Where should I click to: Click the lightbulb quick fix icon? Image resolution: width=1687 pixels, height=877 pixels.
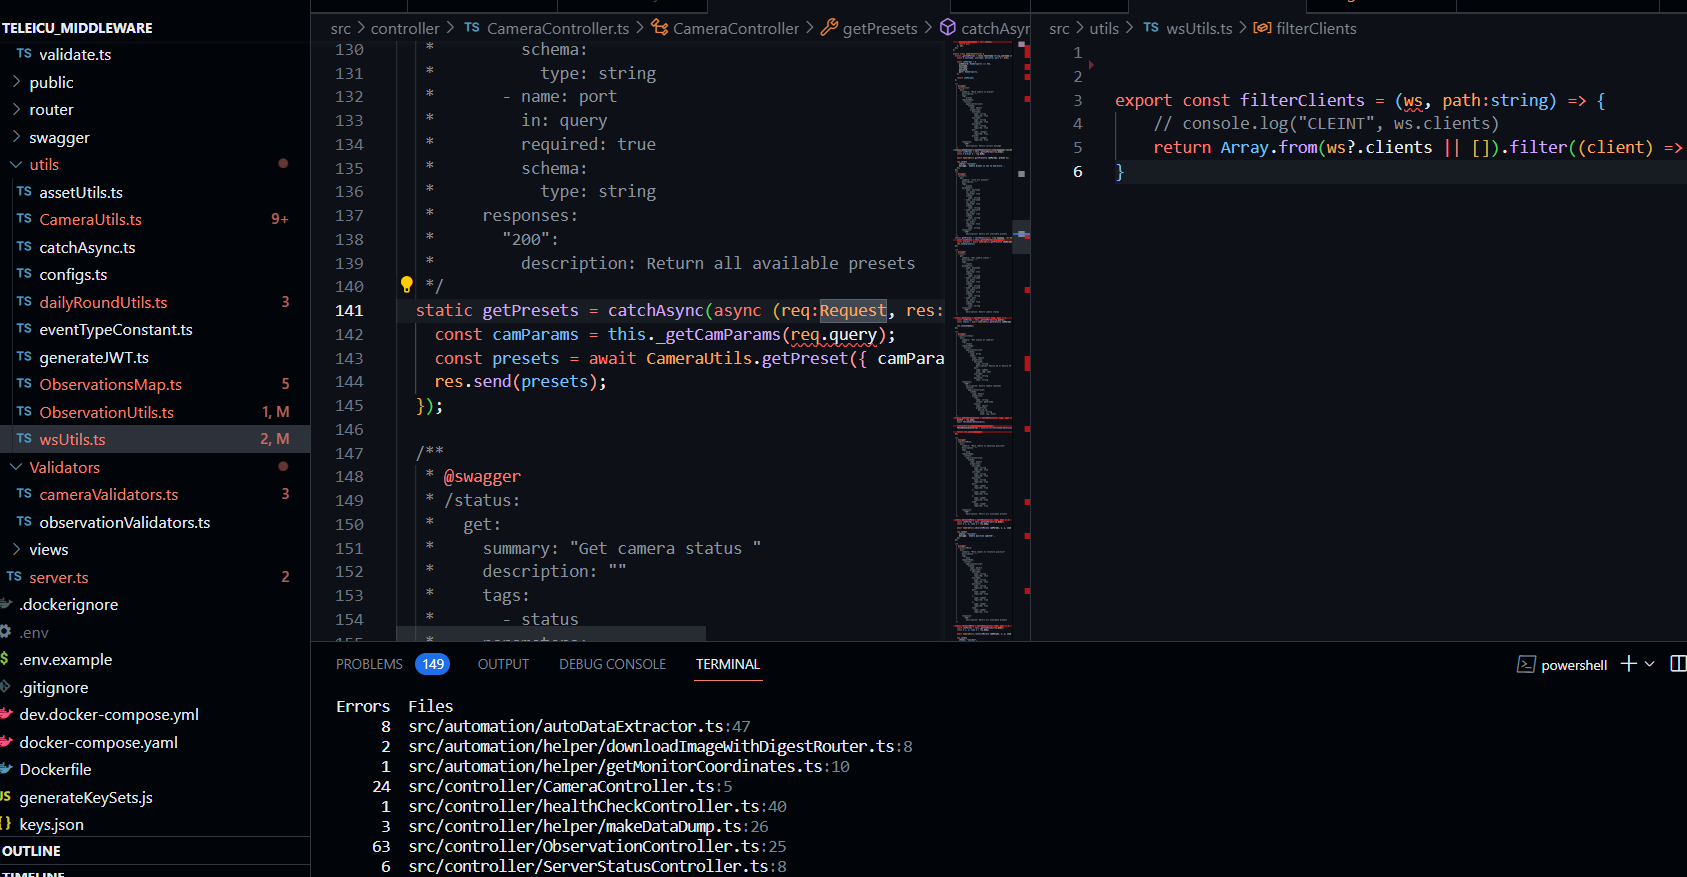coord(406,285)
